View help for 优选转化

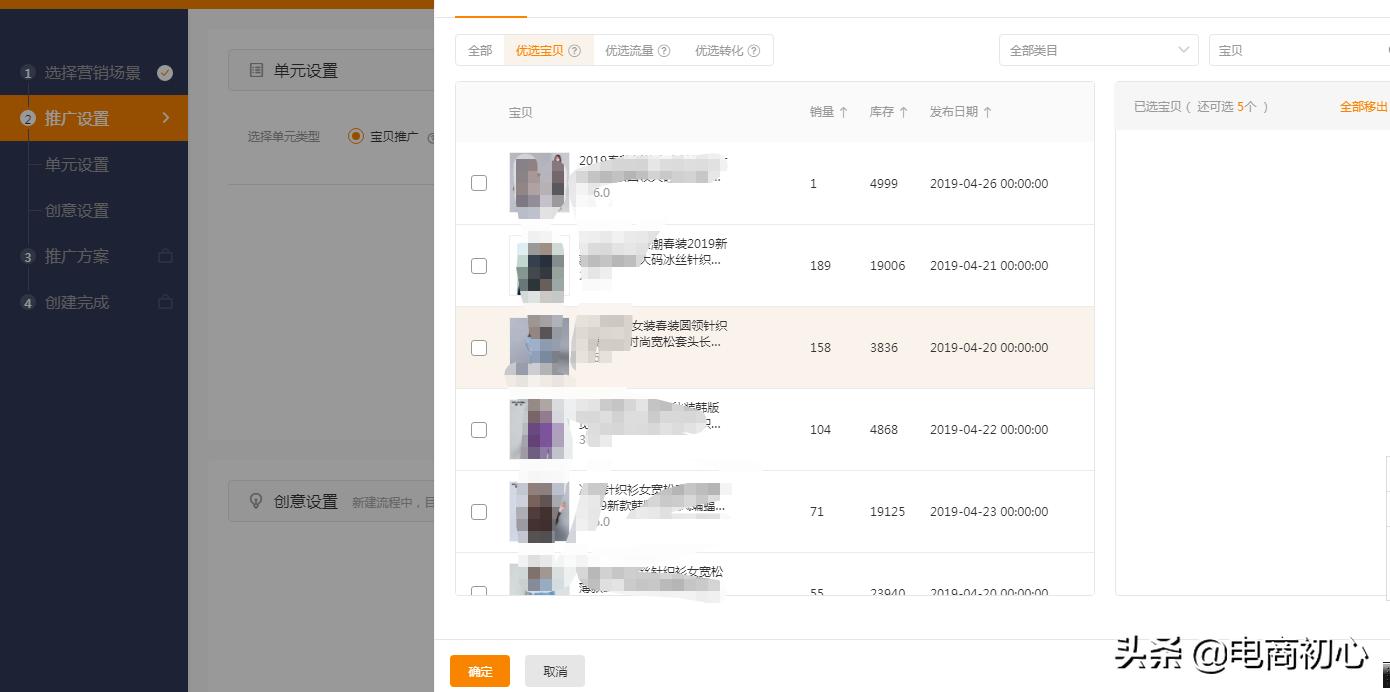[755, 49]
